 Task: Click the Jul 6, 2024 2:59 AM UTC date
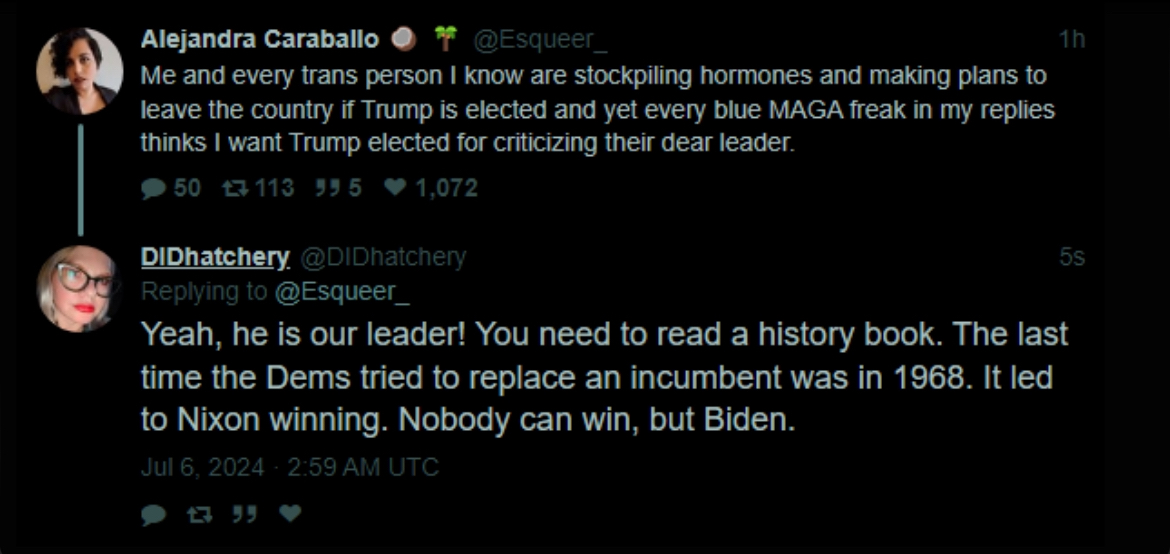290,468
